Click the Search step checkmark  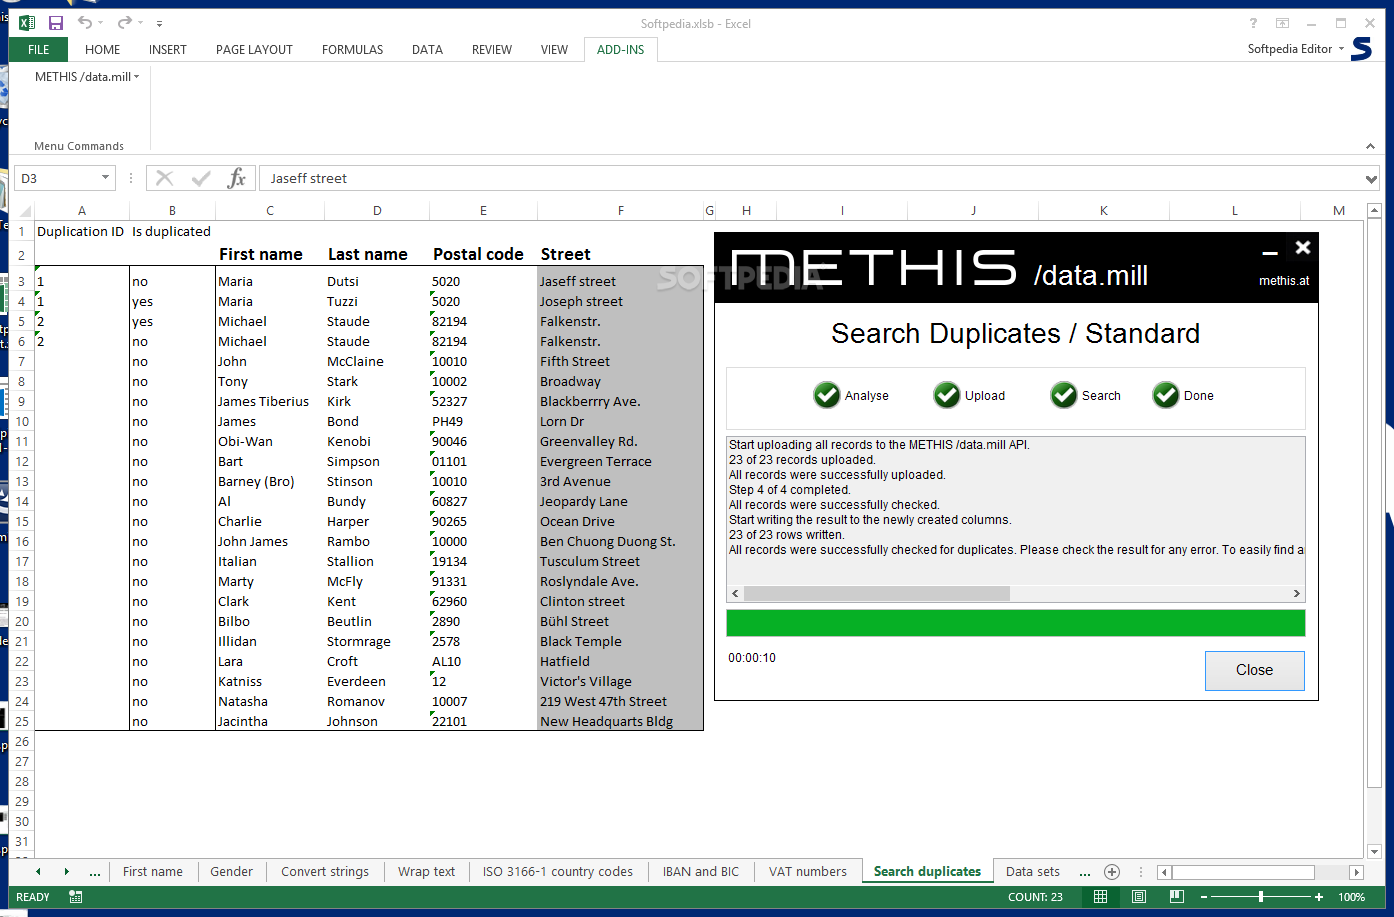[1064, 395]
